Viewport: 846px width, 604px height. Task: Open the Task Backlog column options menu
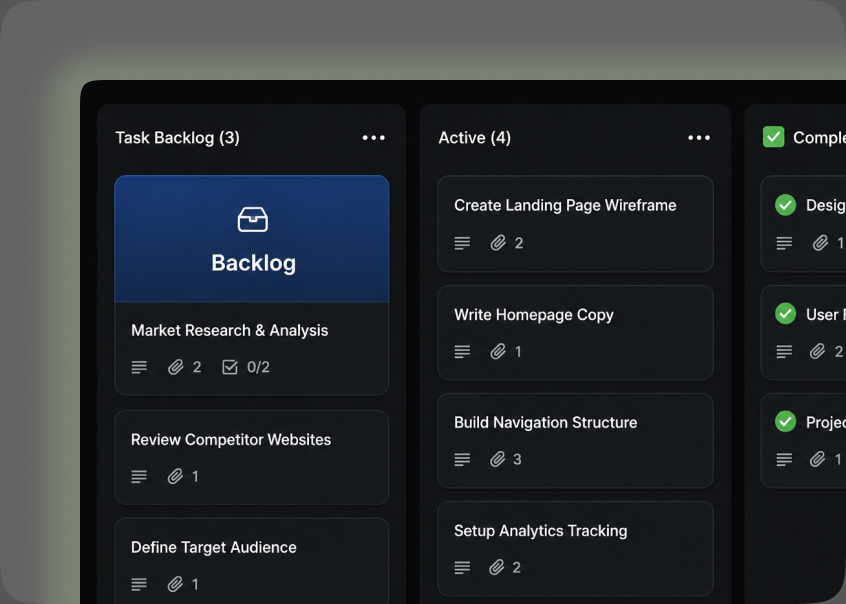373,138
